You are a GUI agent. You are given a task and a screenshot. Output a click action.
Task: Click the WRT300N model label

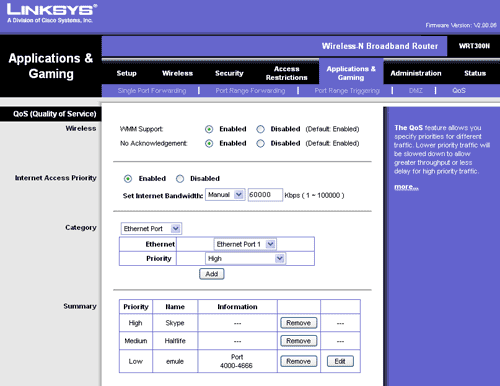pos(474,46)
